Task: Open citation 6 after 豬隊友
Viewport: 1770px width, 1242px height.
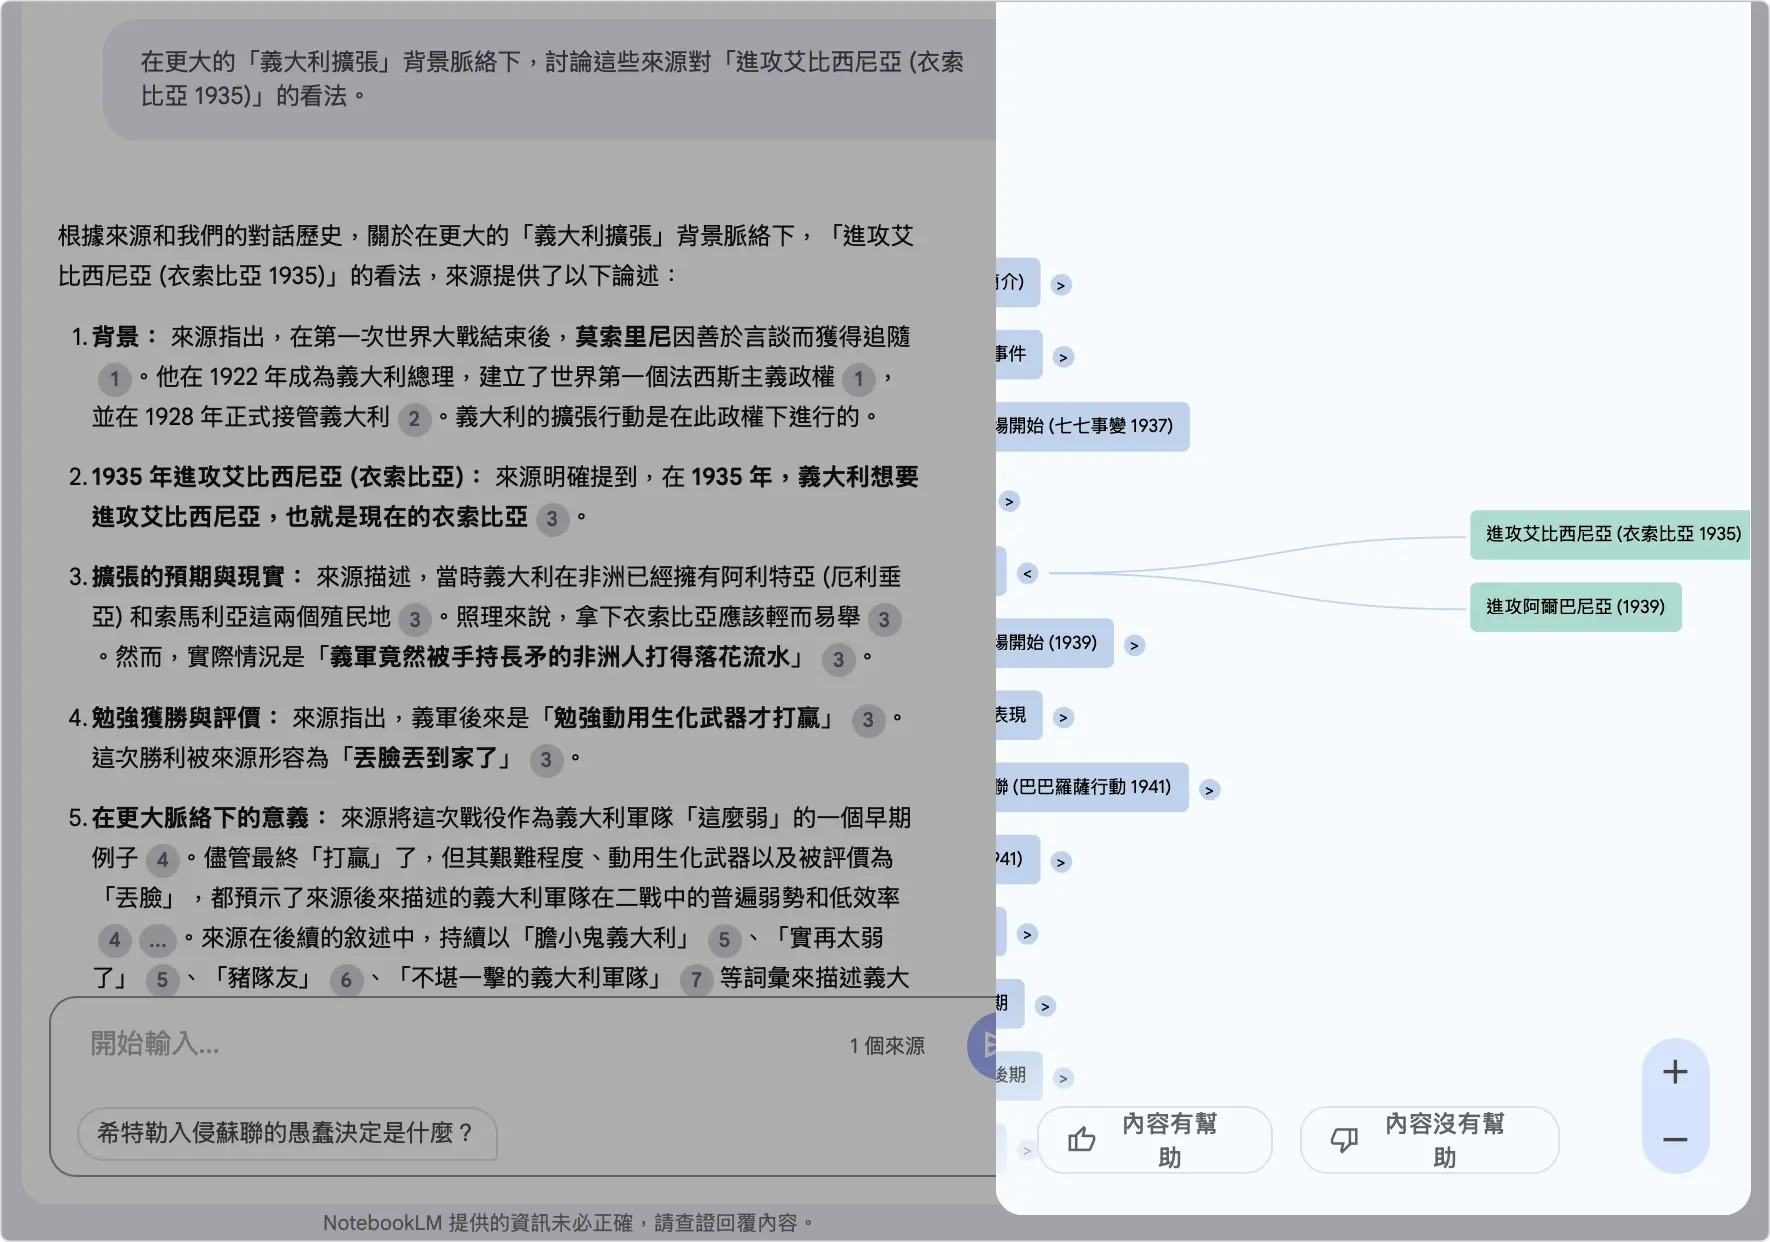Action: pos(346,980)
